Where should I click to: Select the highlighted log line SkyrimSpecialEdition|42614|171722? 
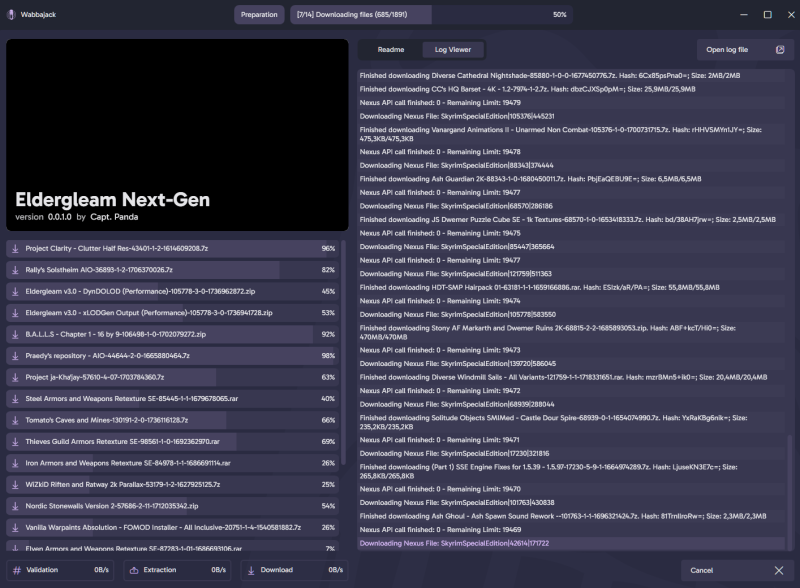(571, 544)
